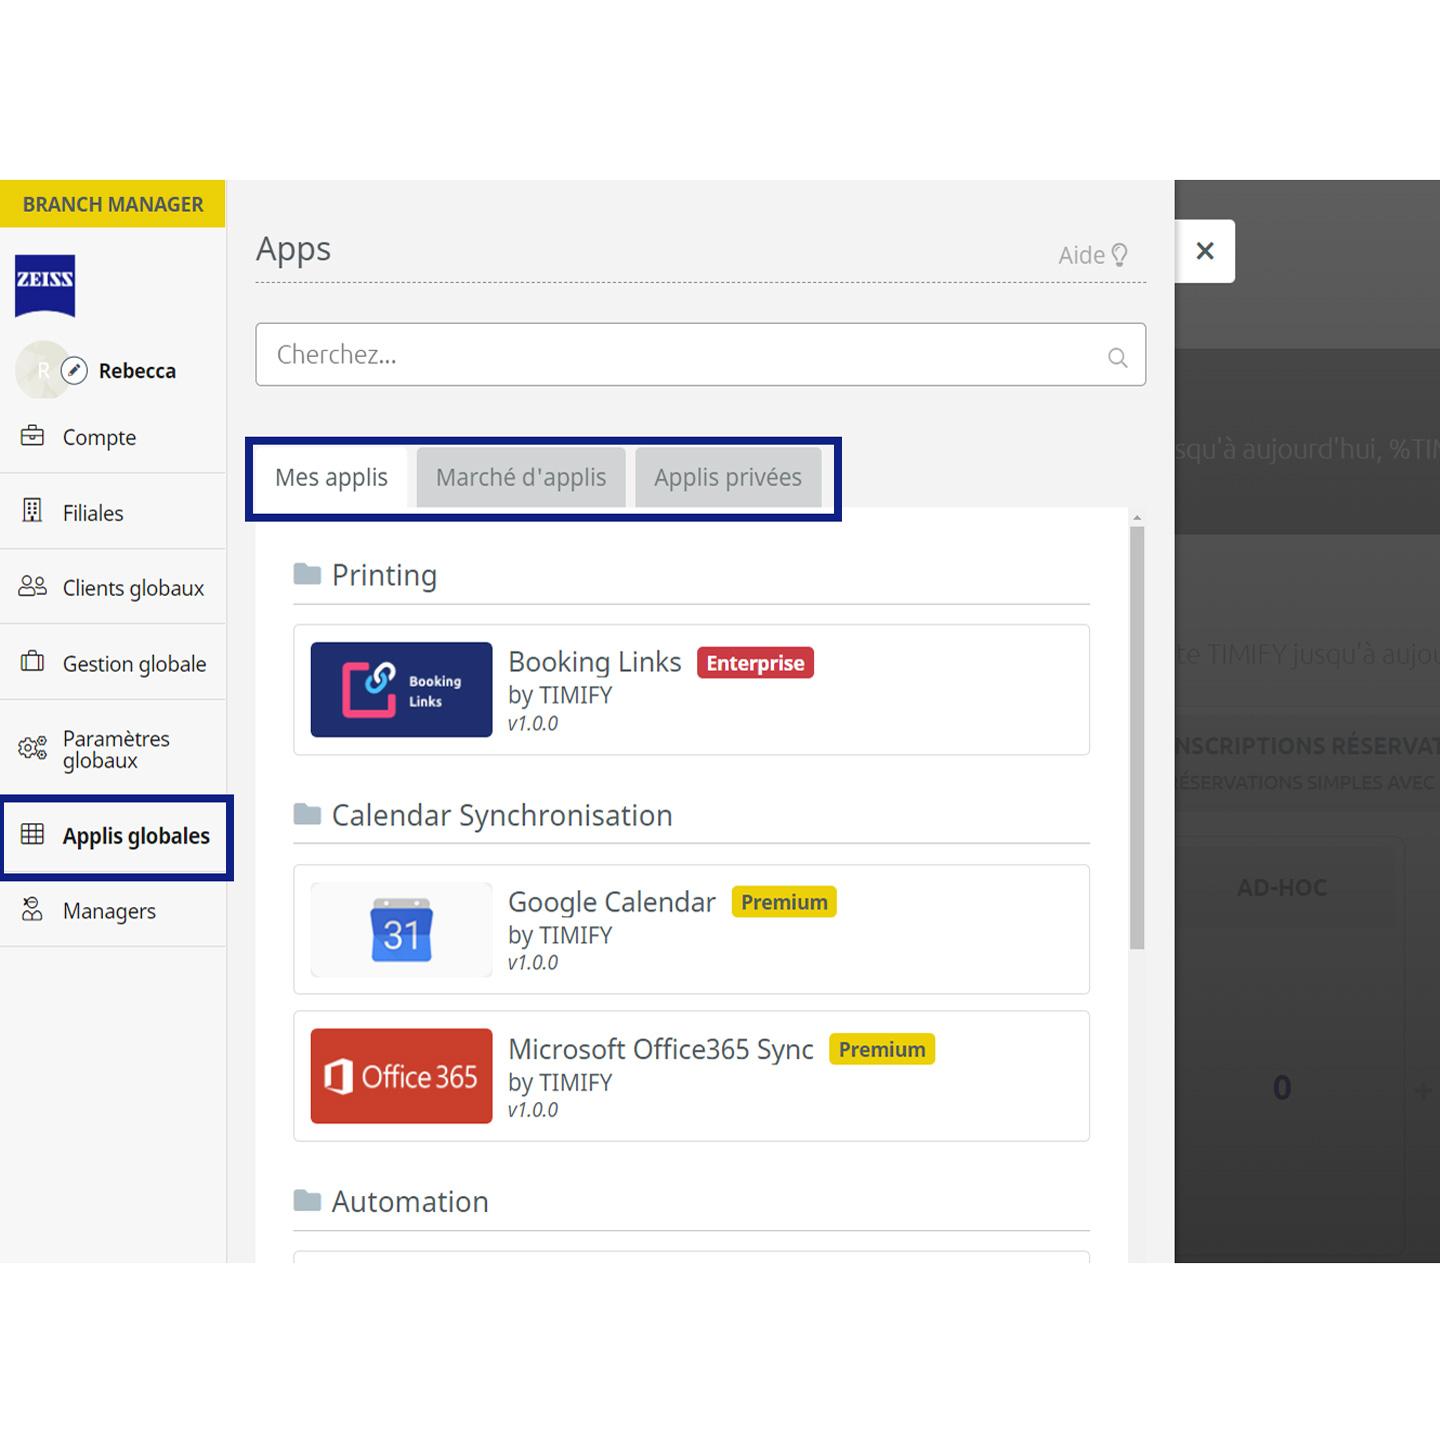Click the Clients globaux people icon

(x=32, y=587)
